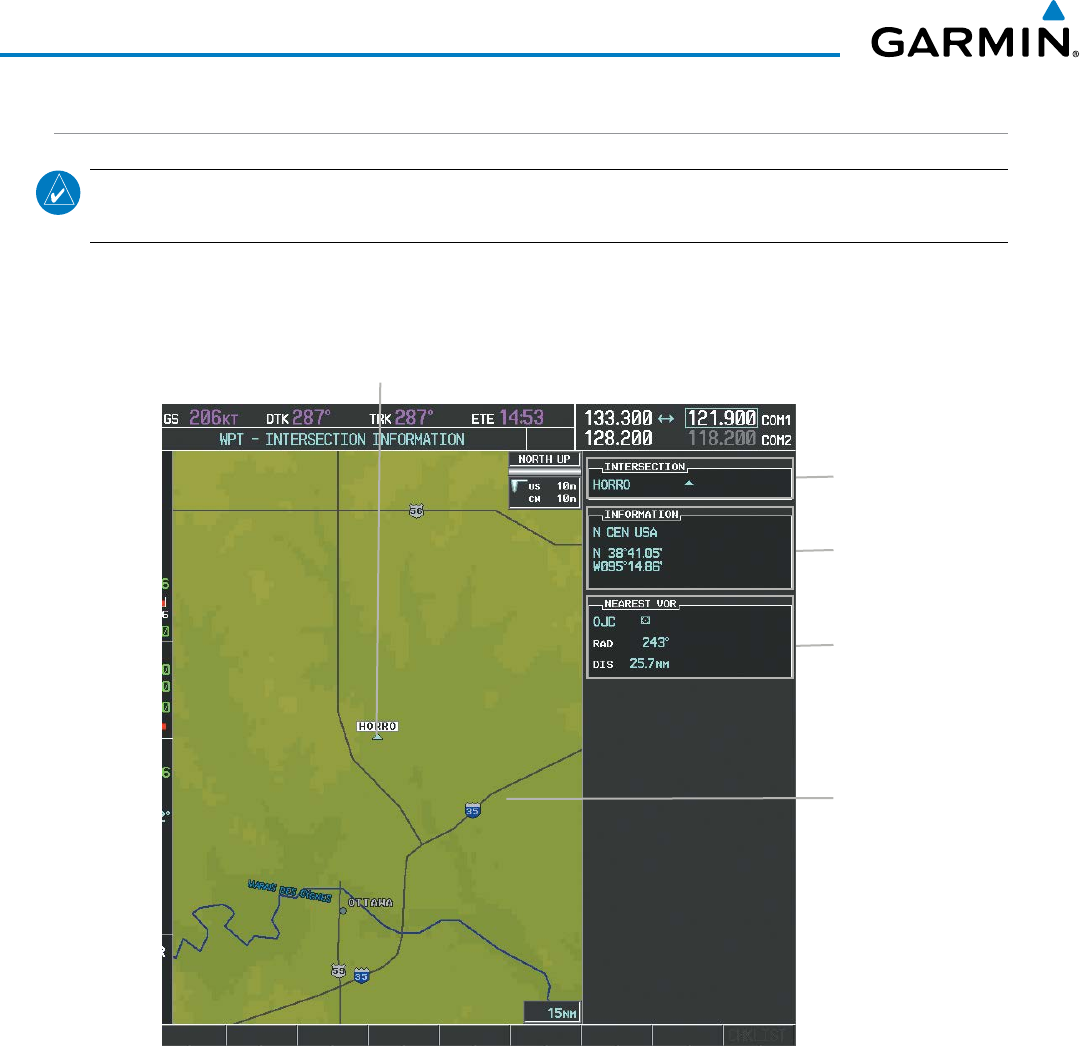The image size is (1080, 1046).
Task: Click the CN 10n weather legend entry
Action: (552, 499)
